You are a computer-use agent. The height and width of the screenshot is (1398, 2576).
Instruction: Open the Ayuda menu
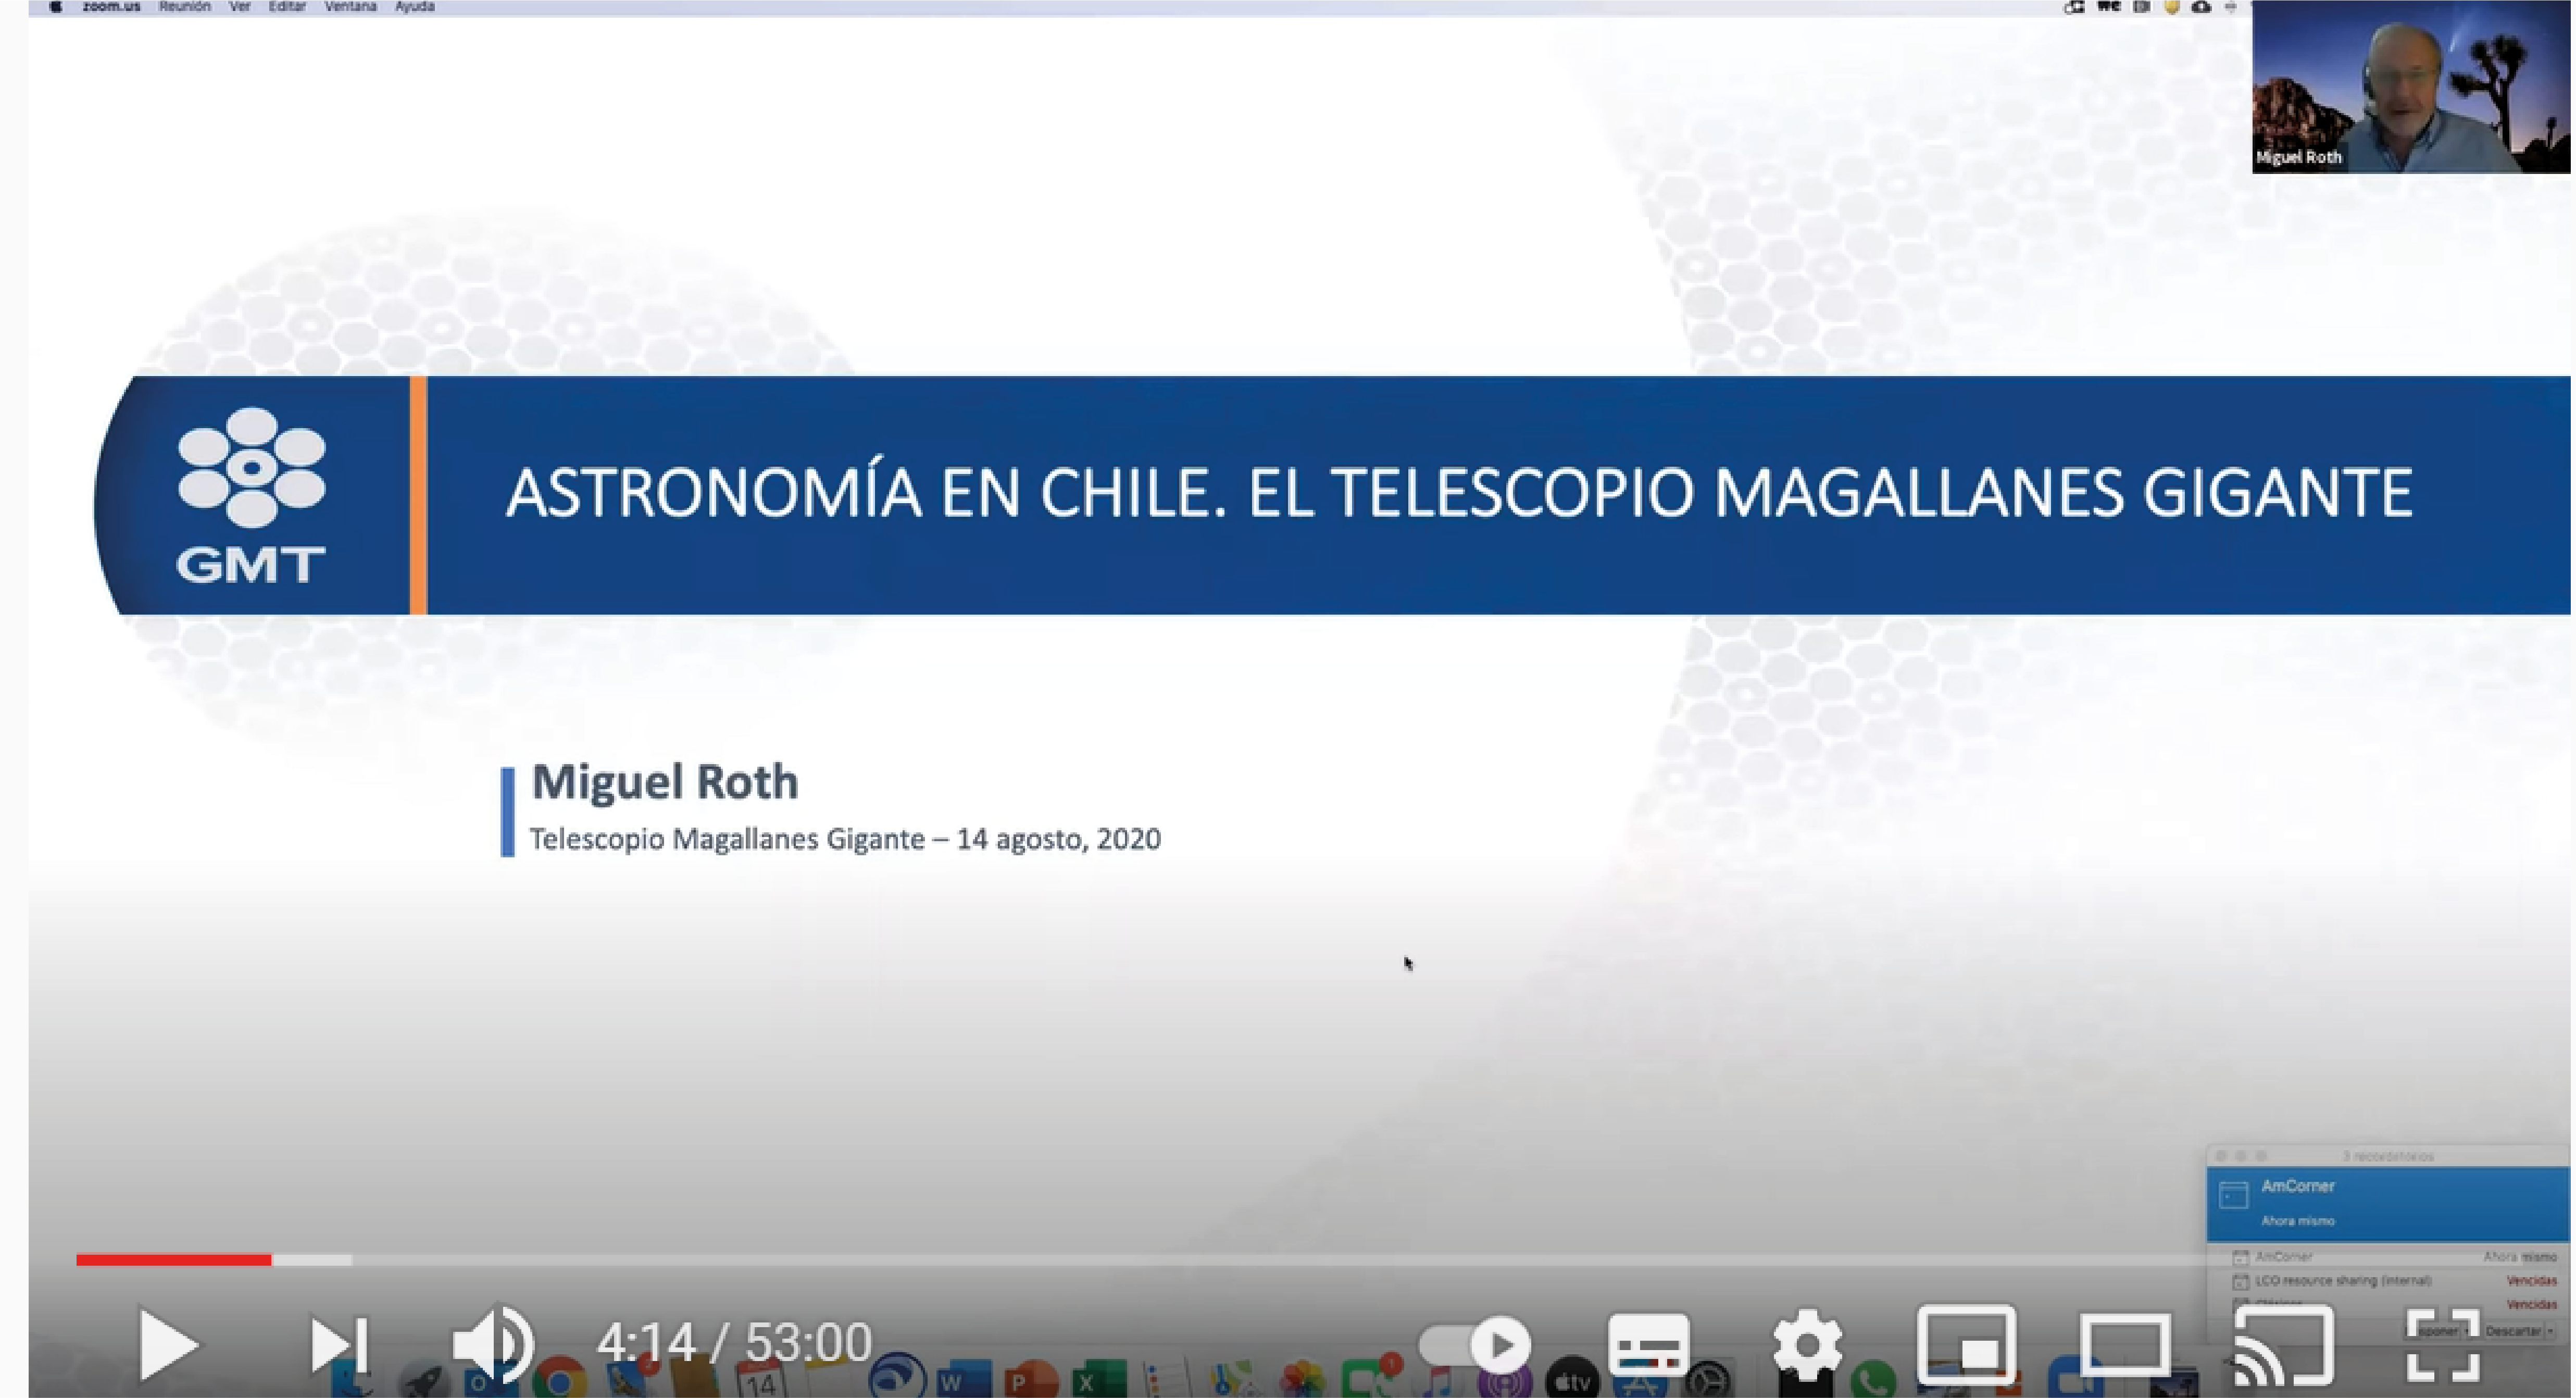[414, 7]
